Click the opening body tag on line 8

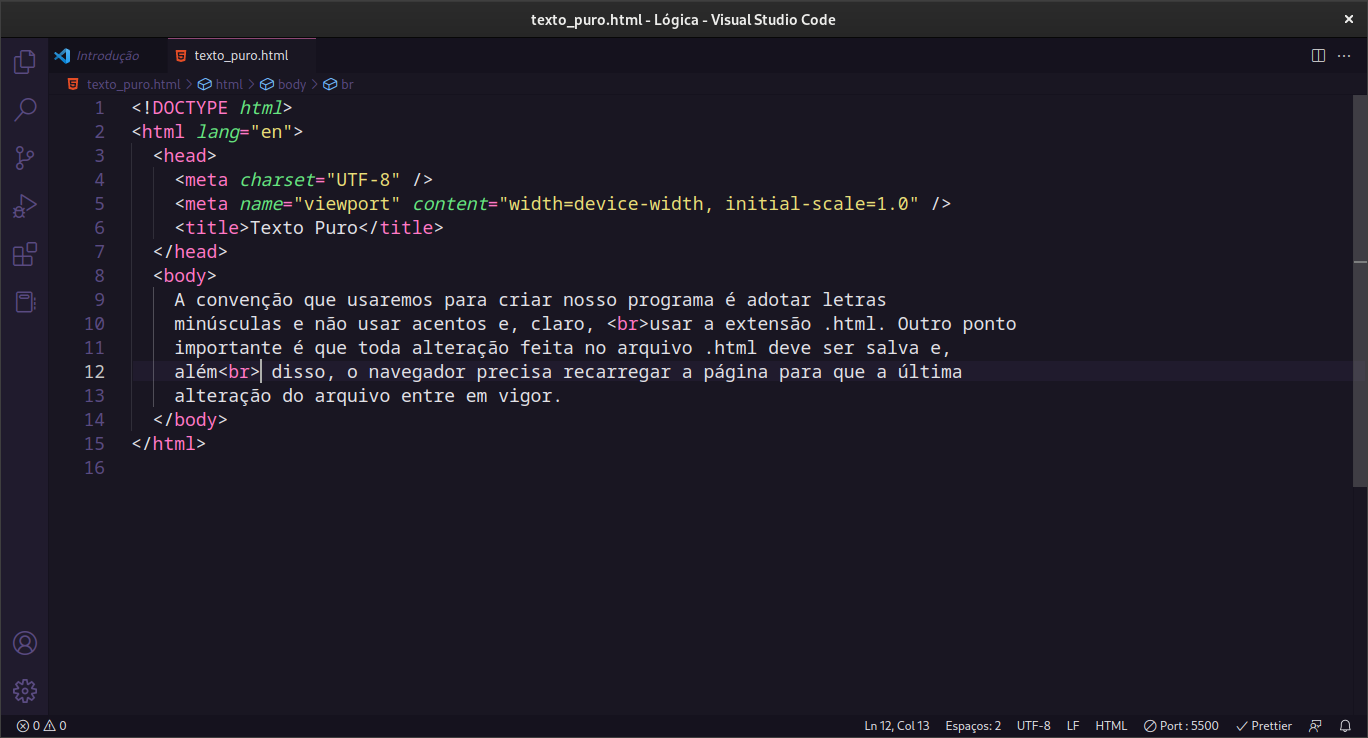pos(185,276)
